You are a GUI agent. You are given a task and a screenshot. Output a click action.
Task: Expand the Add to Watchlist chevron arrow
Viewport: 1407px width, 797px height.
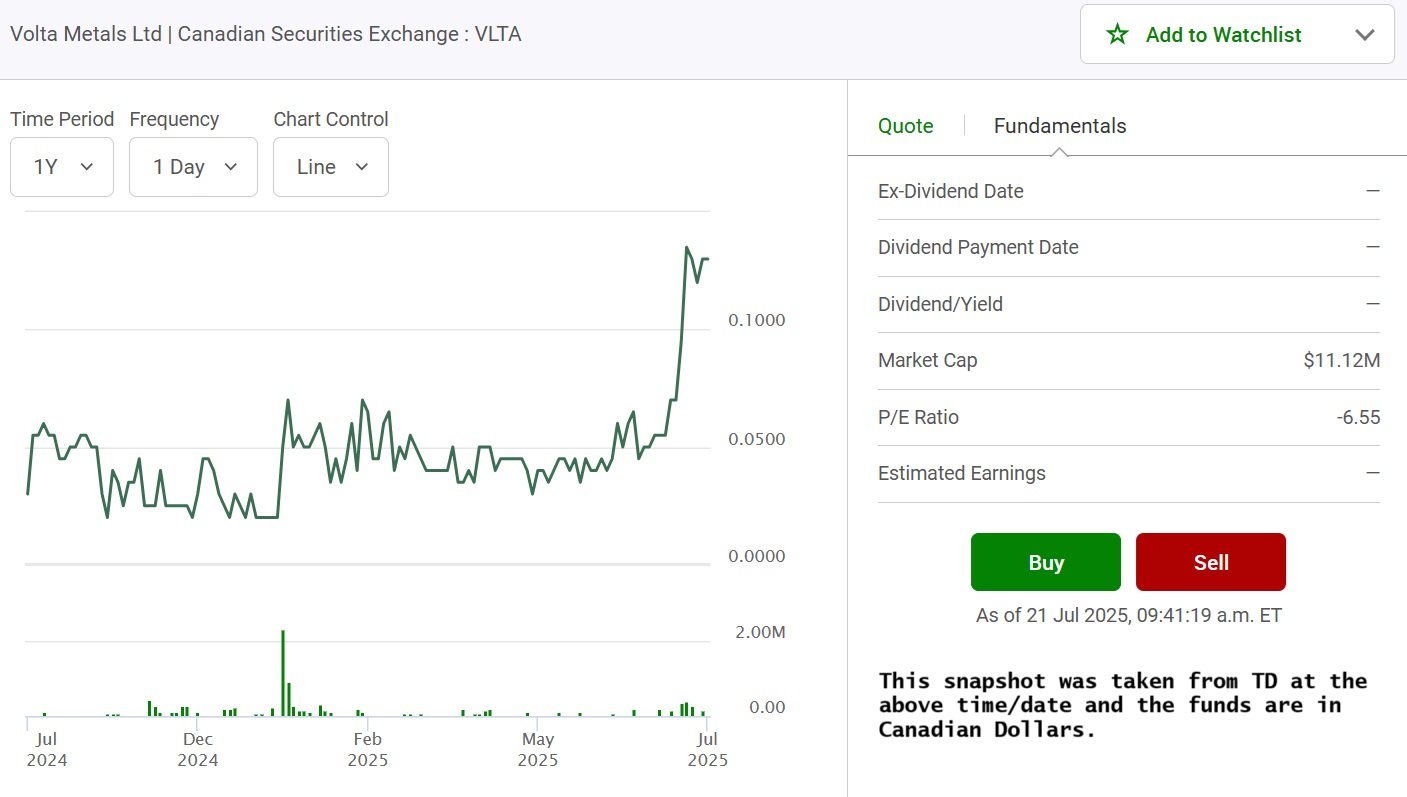pos(1365,35)
